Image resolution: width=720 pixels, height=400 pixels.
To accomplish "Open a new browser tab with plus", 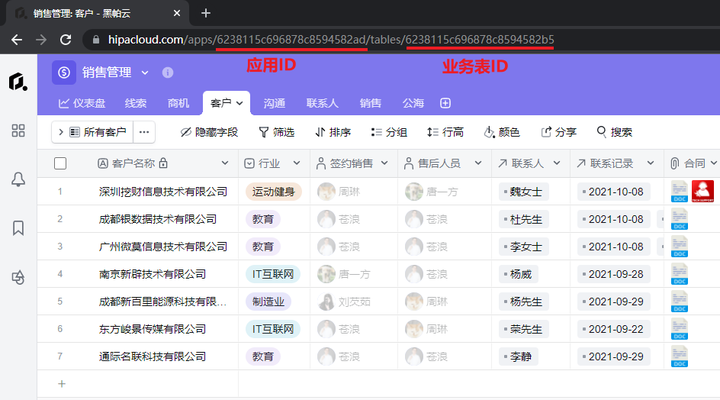I will [x=206, y=13].
